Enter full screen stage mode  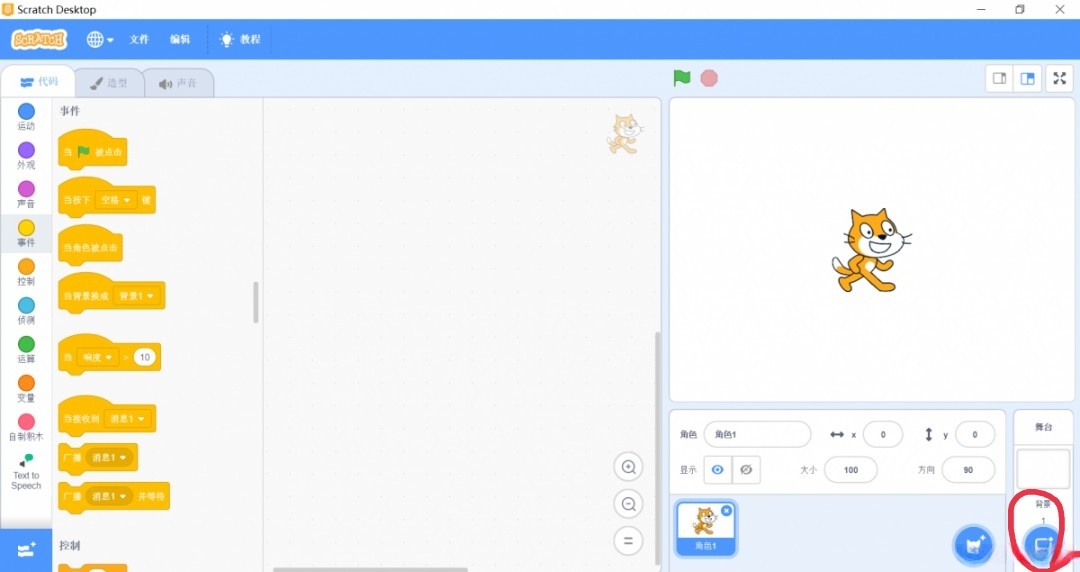(1059, 79)
